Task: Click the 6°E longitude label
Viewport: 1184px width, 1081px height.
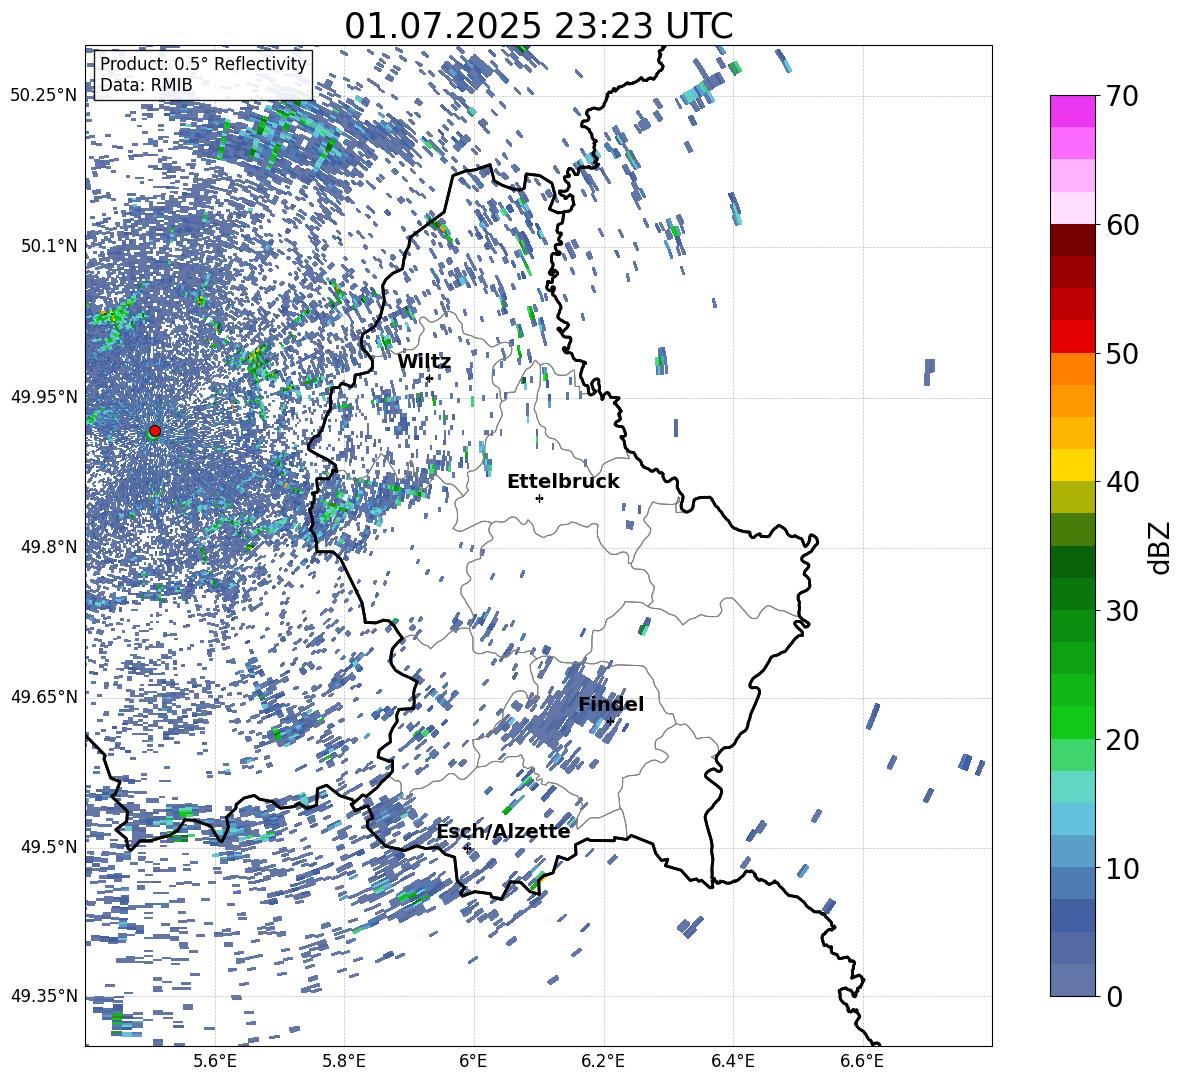Action: (473, 1061)
